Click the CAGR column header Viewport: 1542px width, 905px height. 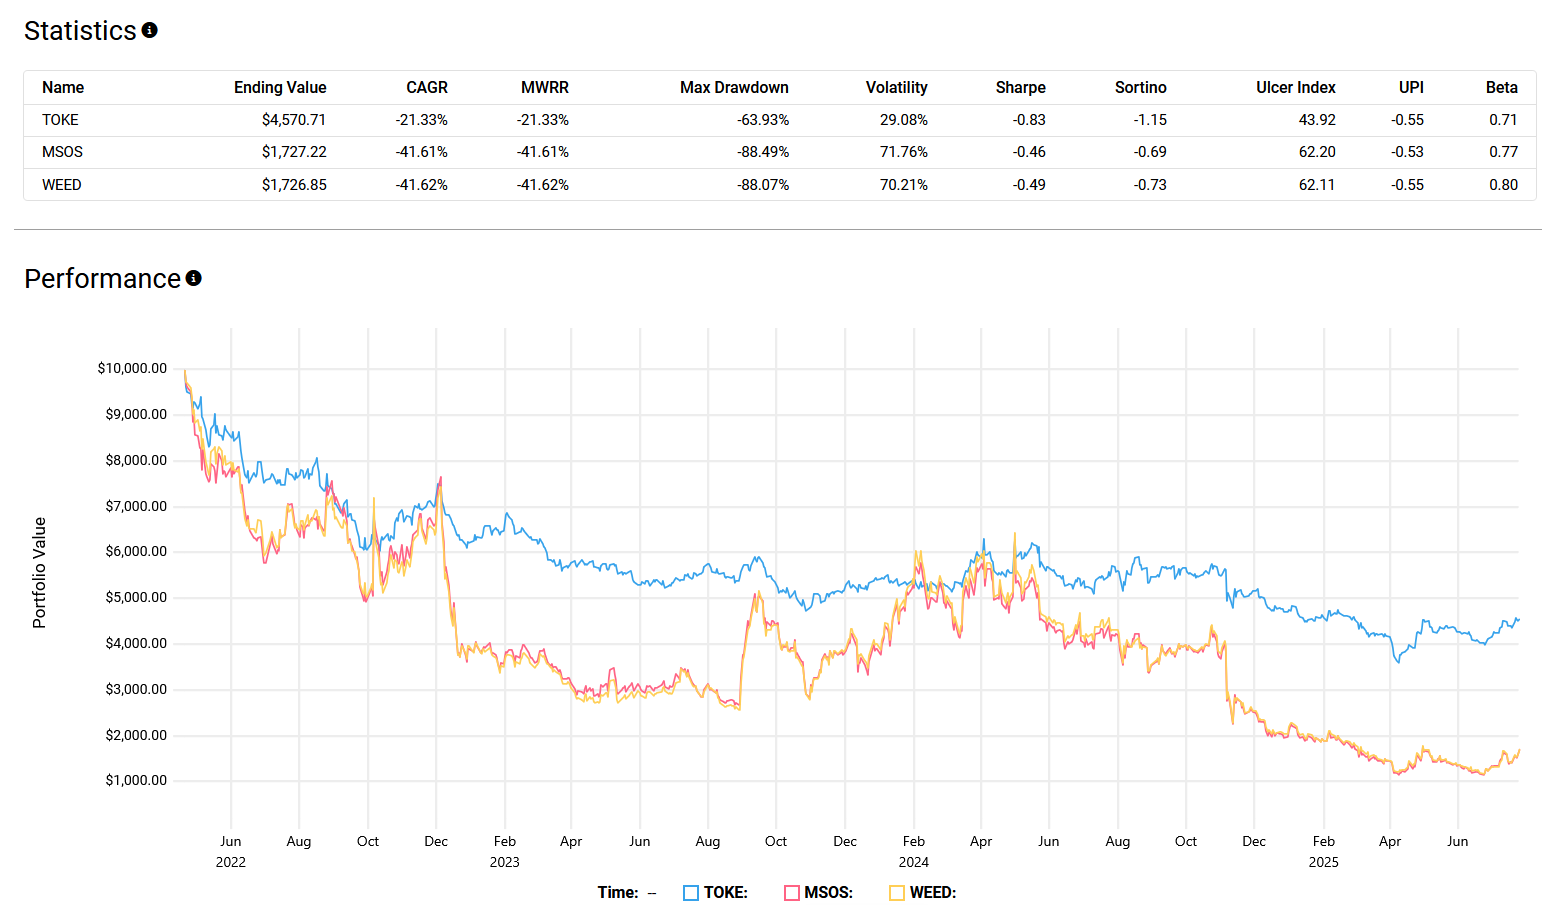click(427, 88)
